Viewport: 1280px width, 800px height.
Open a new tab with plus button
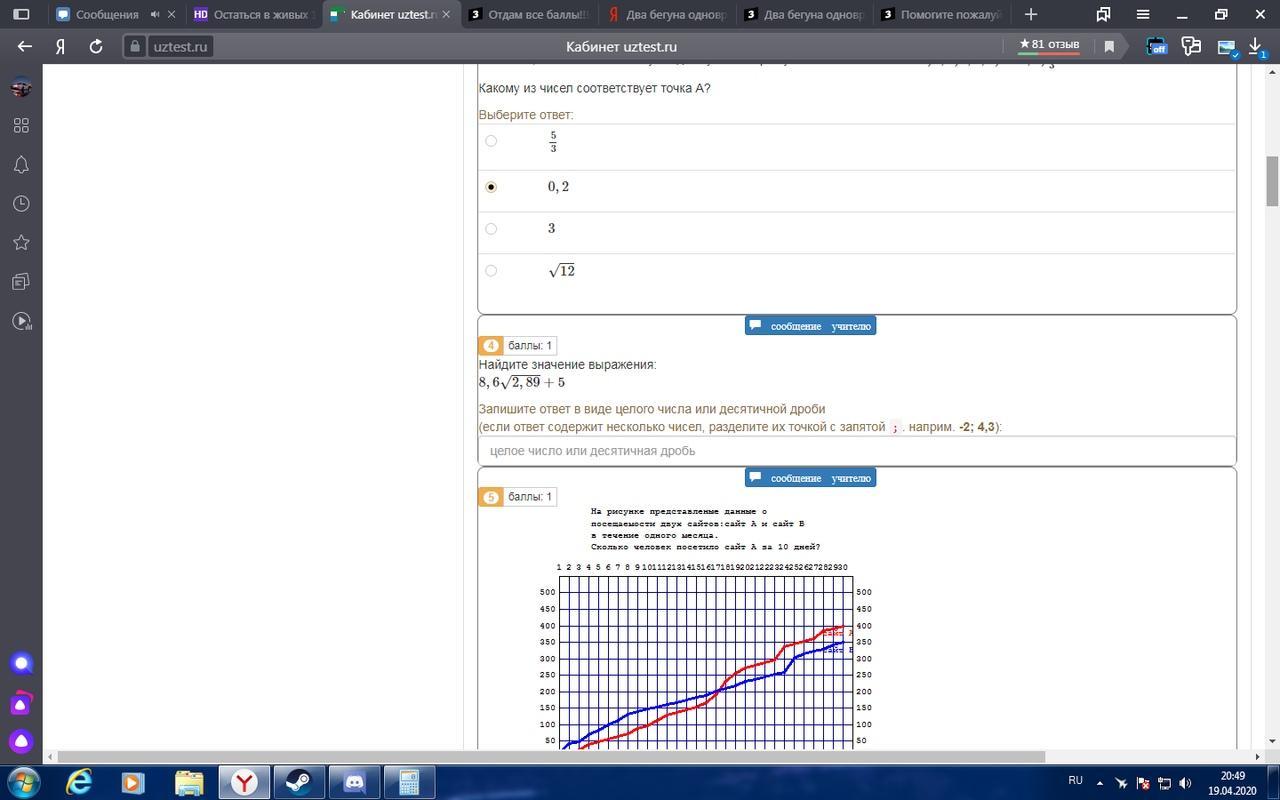pos(1031,14)
